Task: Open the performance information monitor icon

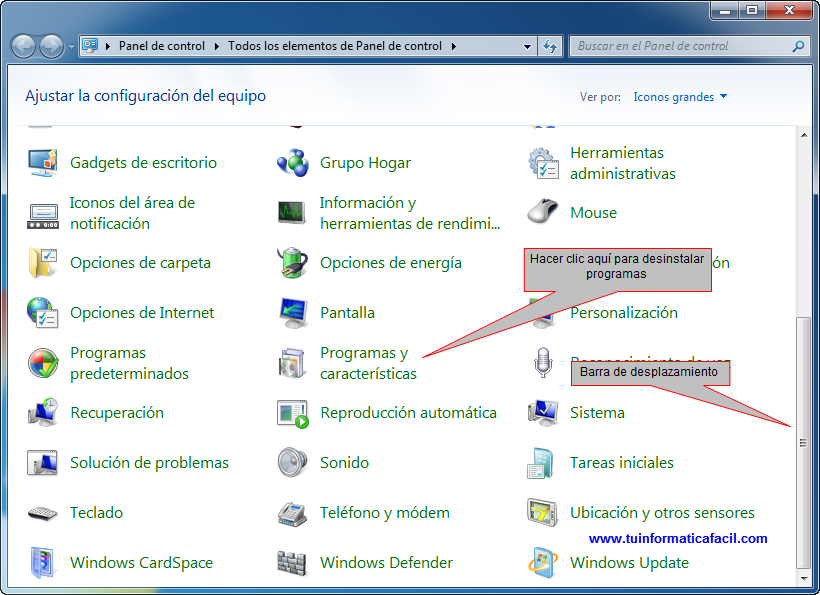Action: [292, 213]
